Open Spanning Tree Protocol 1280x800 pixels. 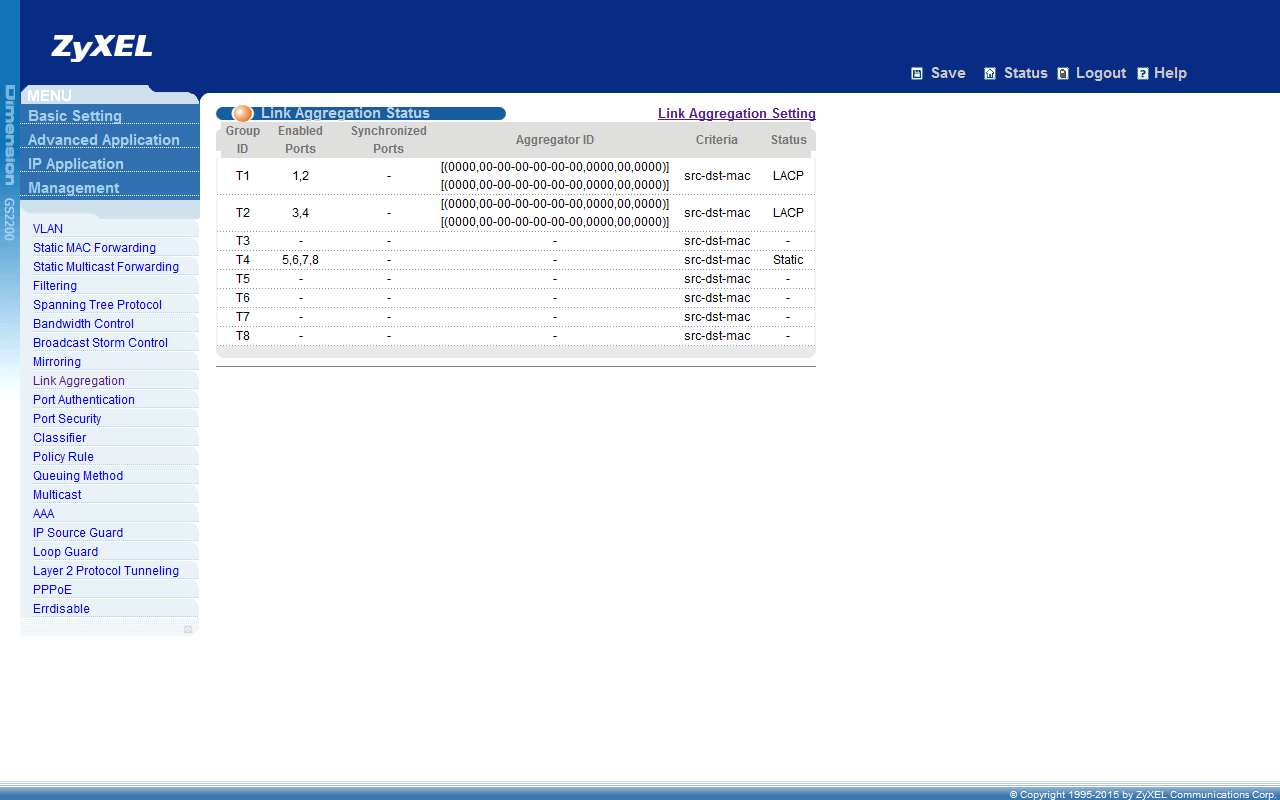pos(97,305)
